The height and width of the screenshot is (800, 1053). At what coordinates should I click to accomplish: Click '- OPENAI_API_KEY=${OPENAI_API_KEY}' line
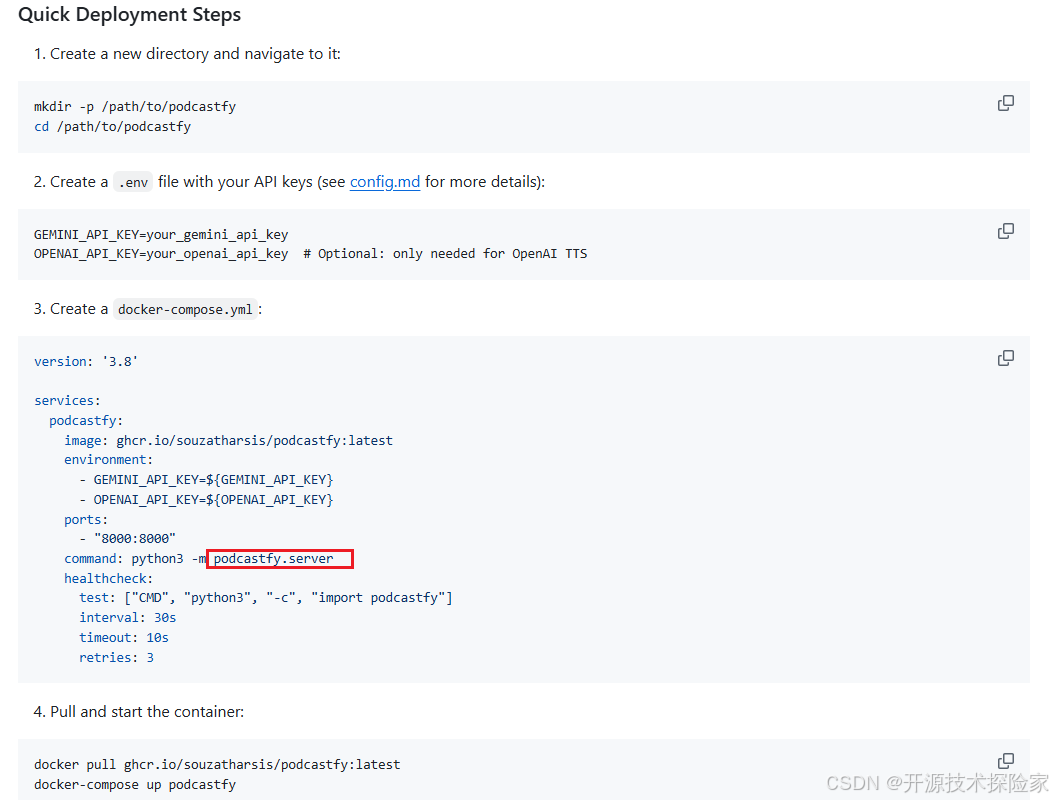pyautogui.click(x=206, y=500)
